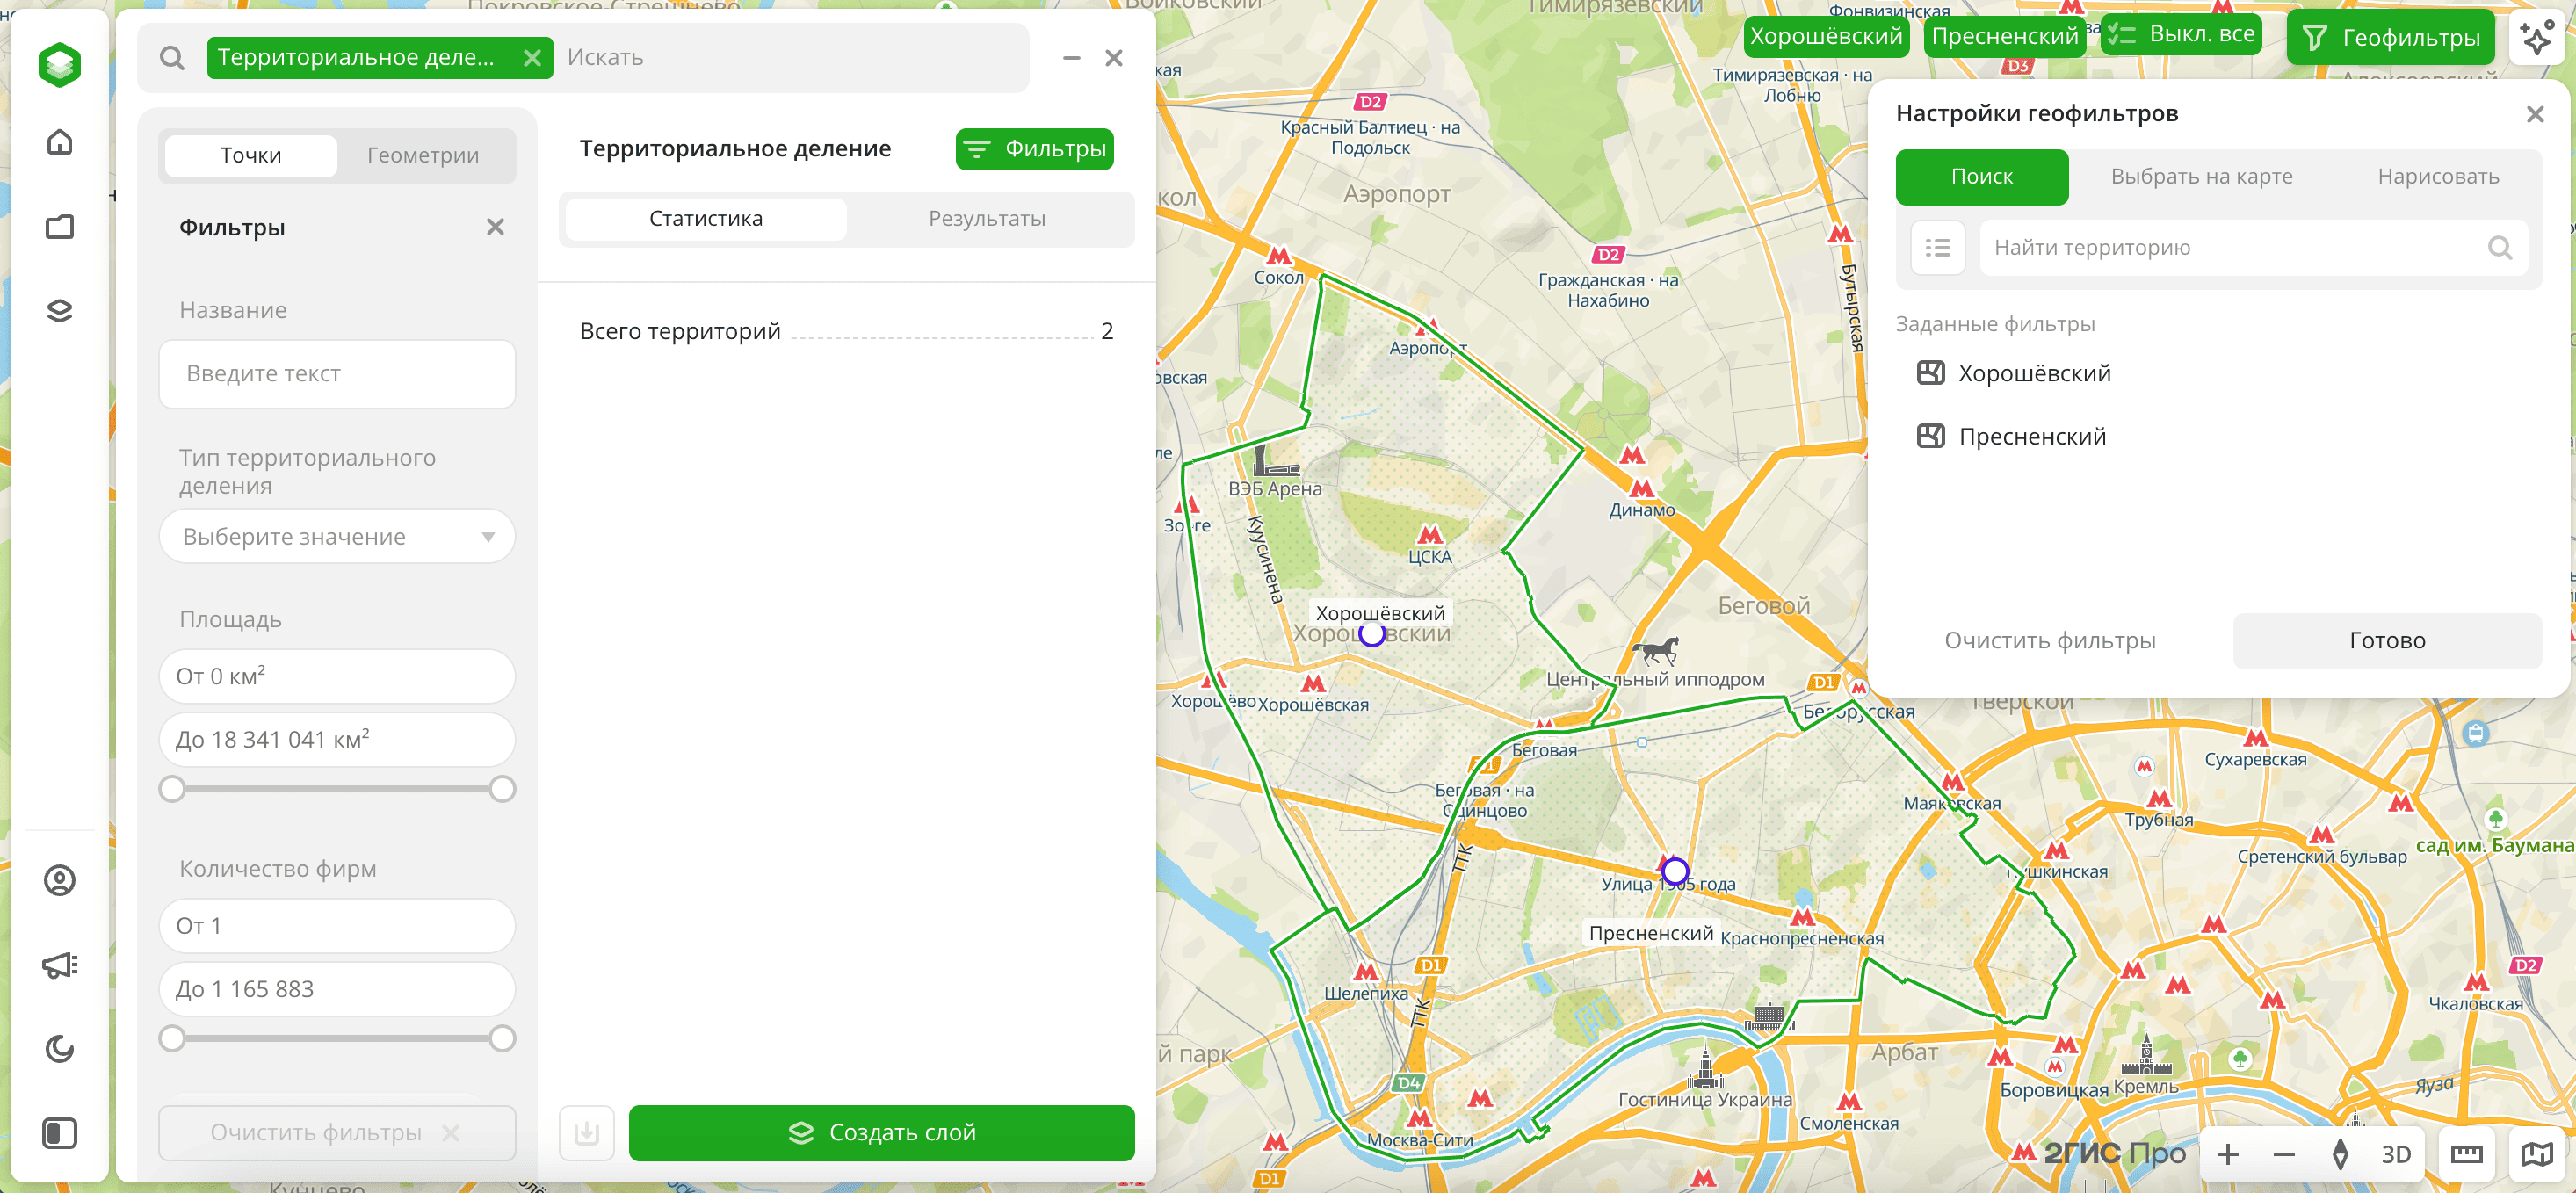Collapse filters via green Фильтры button
This screenshot has height=1193, width=2576.
point(1034,149)
